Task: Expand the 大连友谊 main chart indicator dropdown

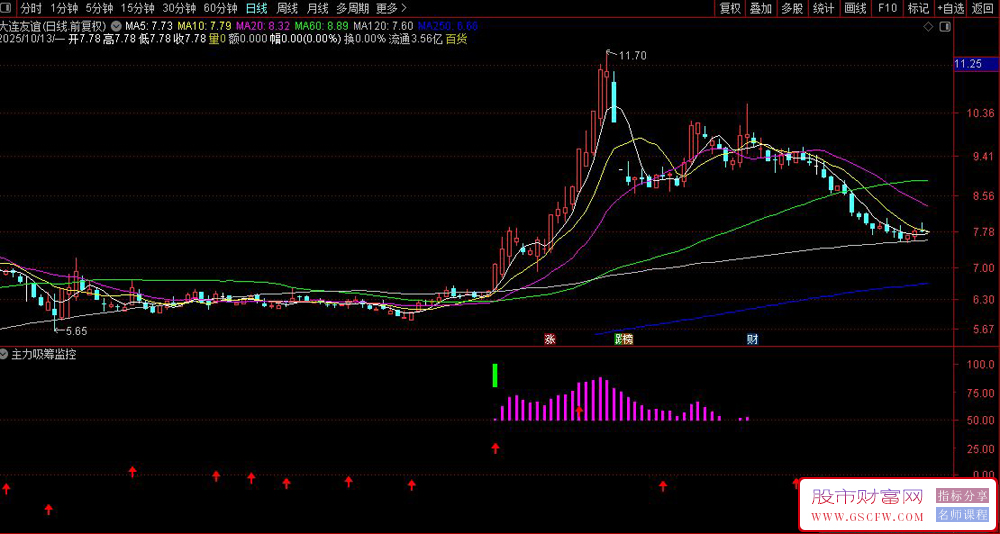Action: (117, 26)
